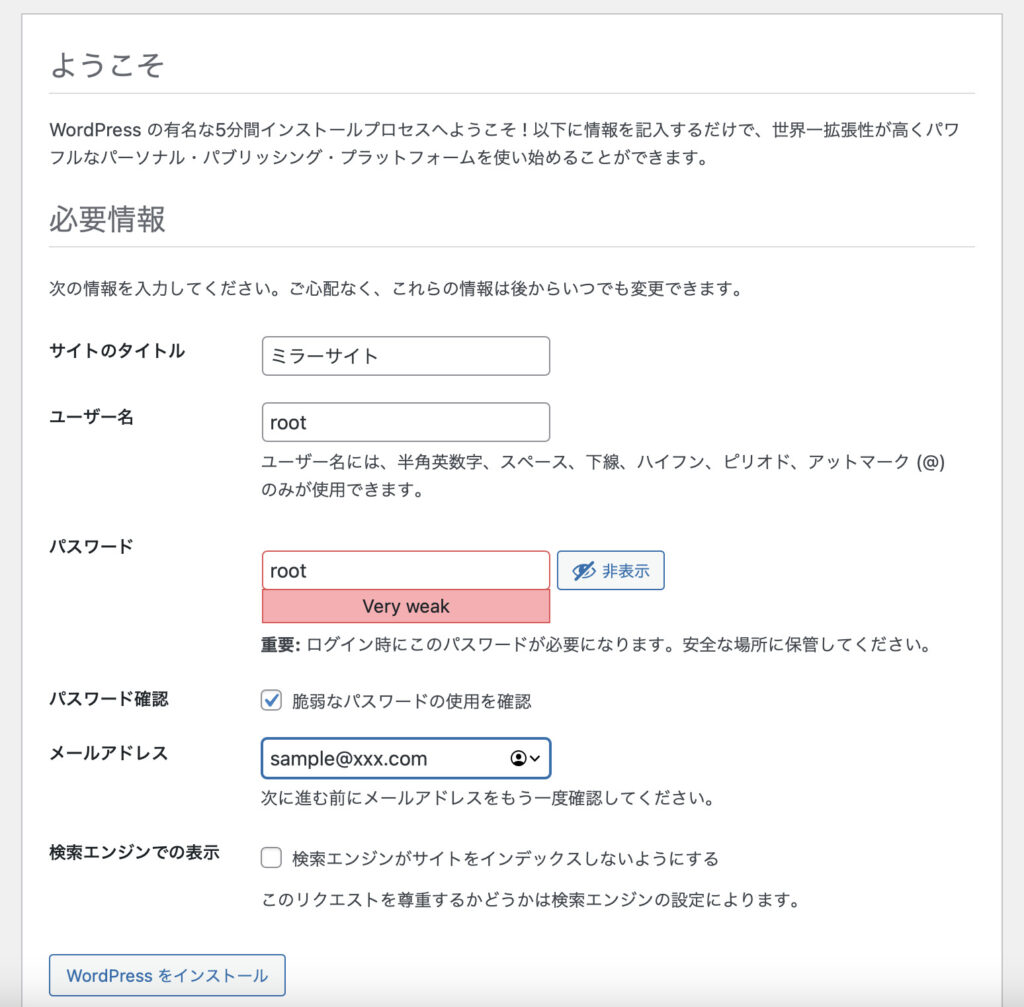This screenshot has height=1007, width=1024.
Task: Enable the search engine no-index checkbox
Action: pos(271,857)
